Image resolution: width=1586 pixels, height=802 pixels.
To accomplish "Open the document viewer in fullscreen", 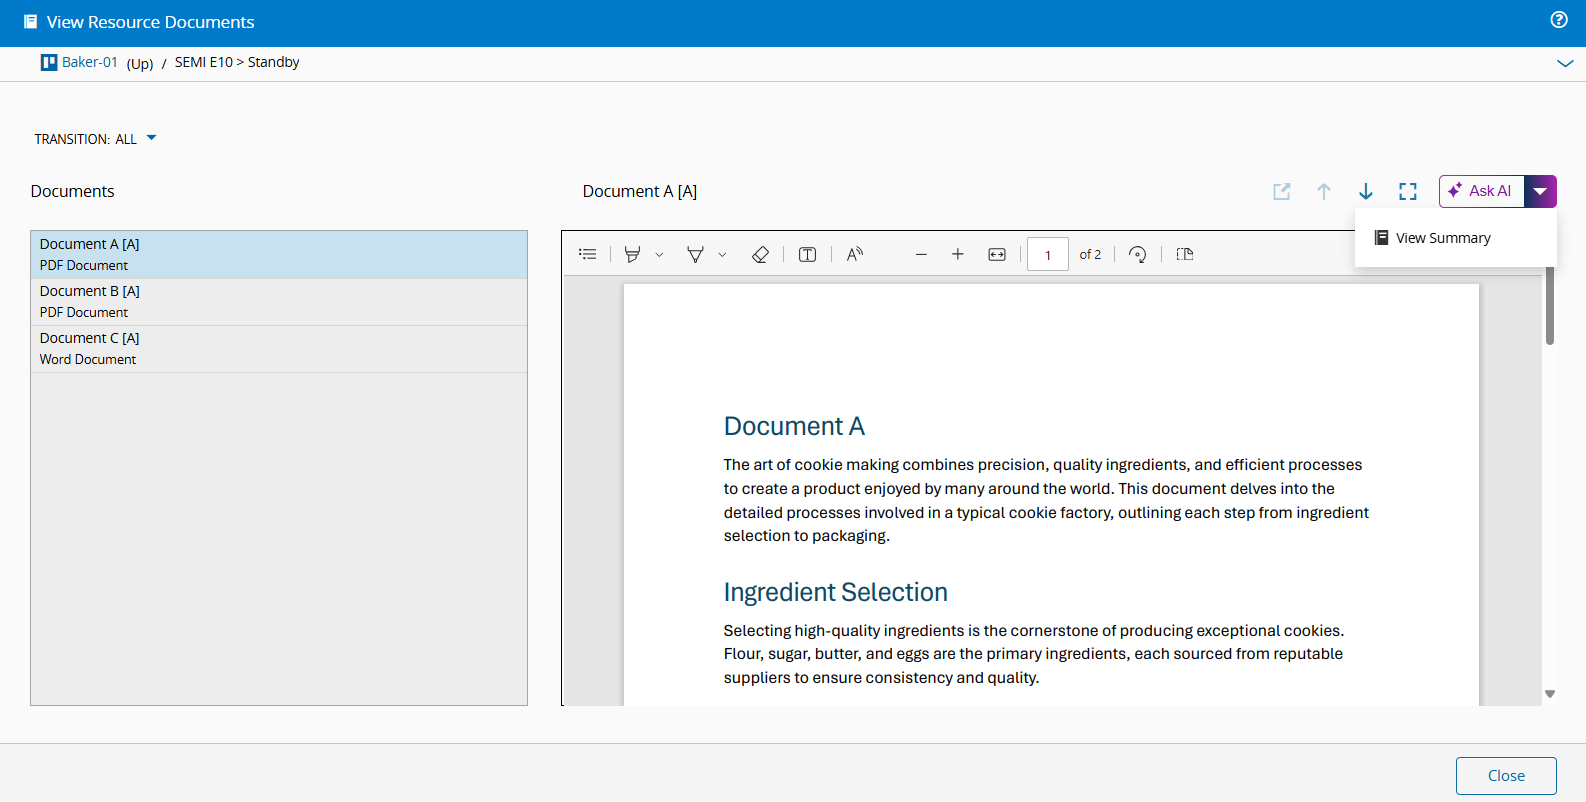I will [x=1408, y=192].
